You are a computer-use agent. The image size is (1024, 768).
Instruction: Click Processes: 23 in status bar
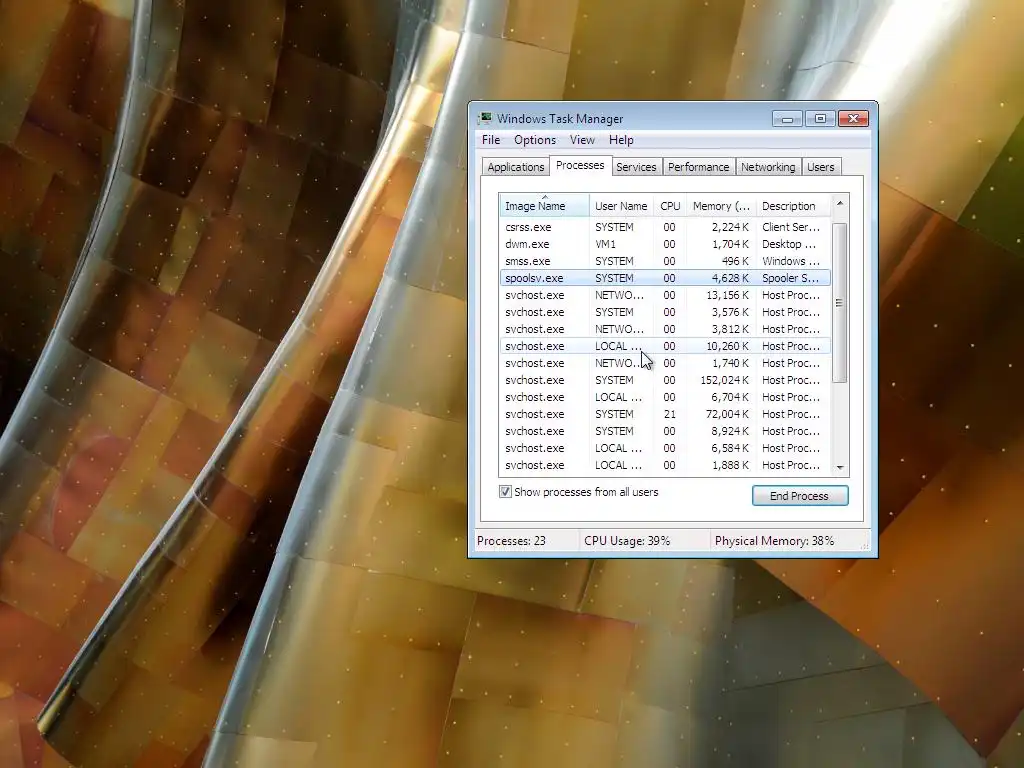511,541
